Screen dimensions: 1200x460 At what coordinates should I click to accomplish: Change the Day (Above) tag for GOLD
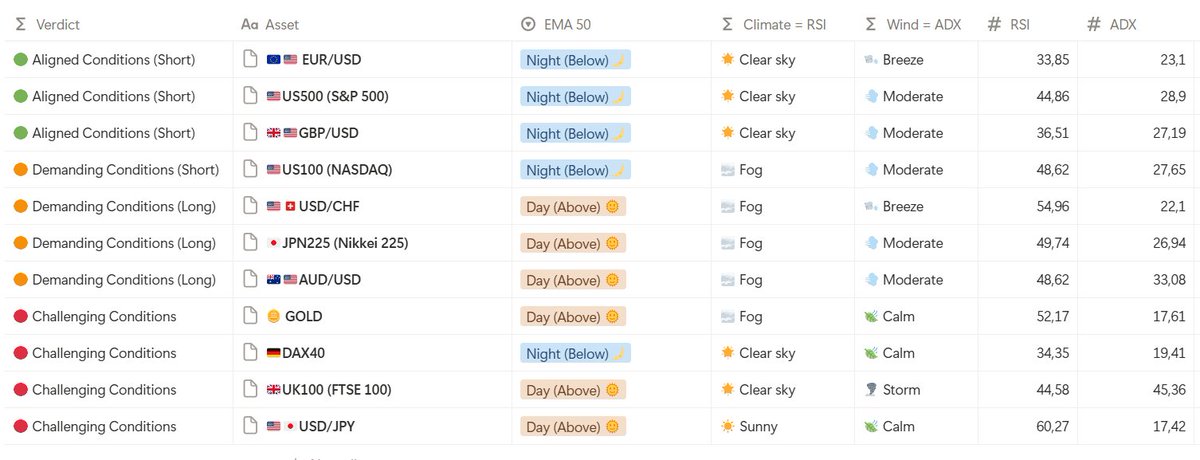[573, 316]
